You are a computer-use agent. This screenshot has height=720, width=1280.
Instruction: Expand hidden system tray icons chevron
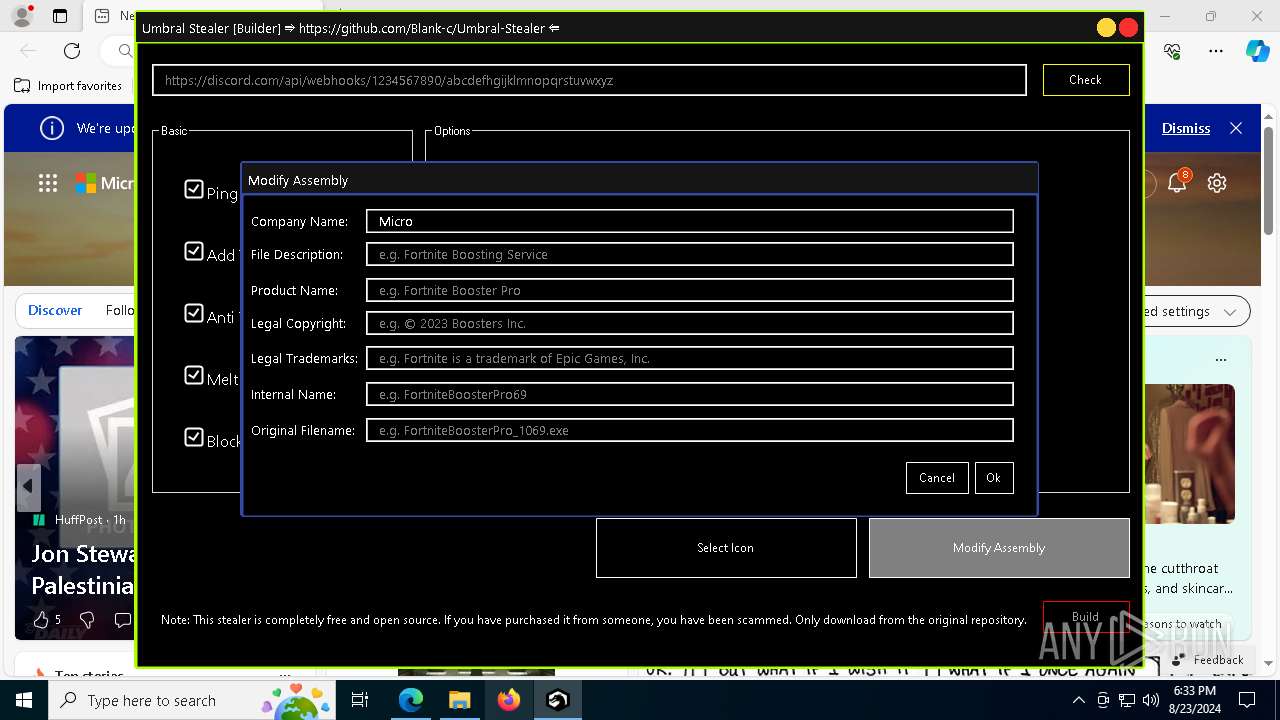tap(1078, 700)
